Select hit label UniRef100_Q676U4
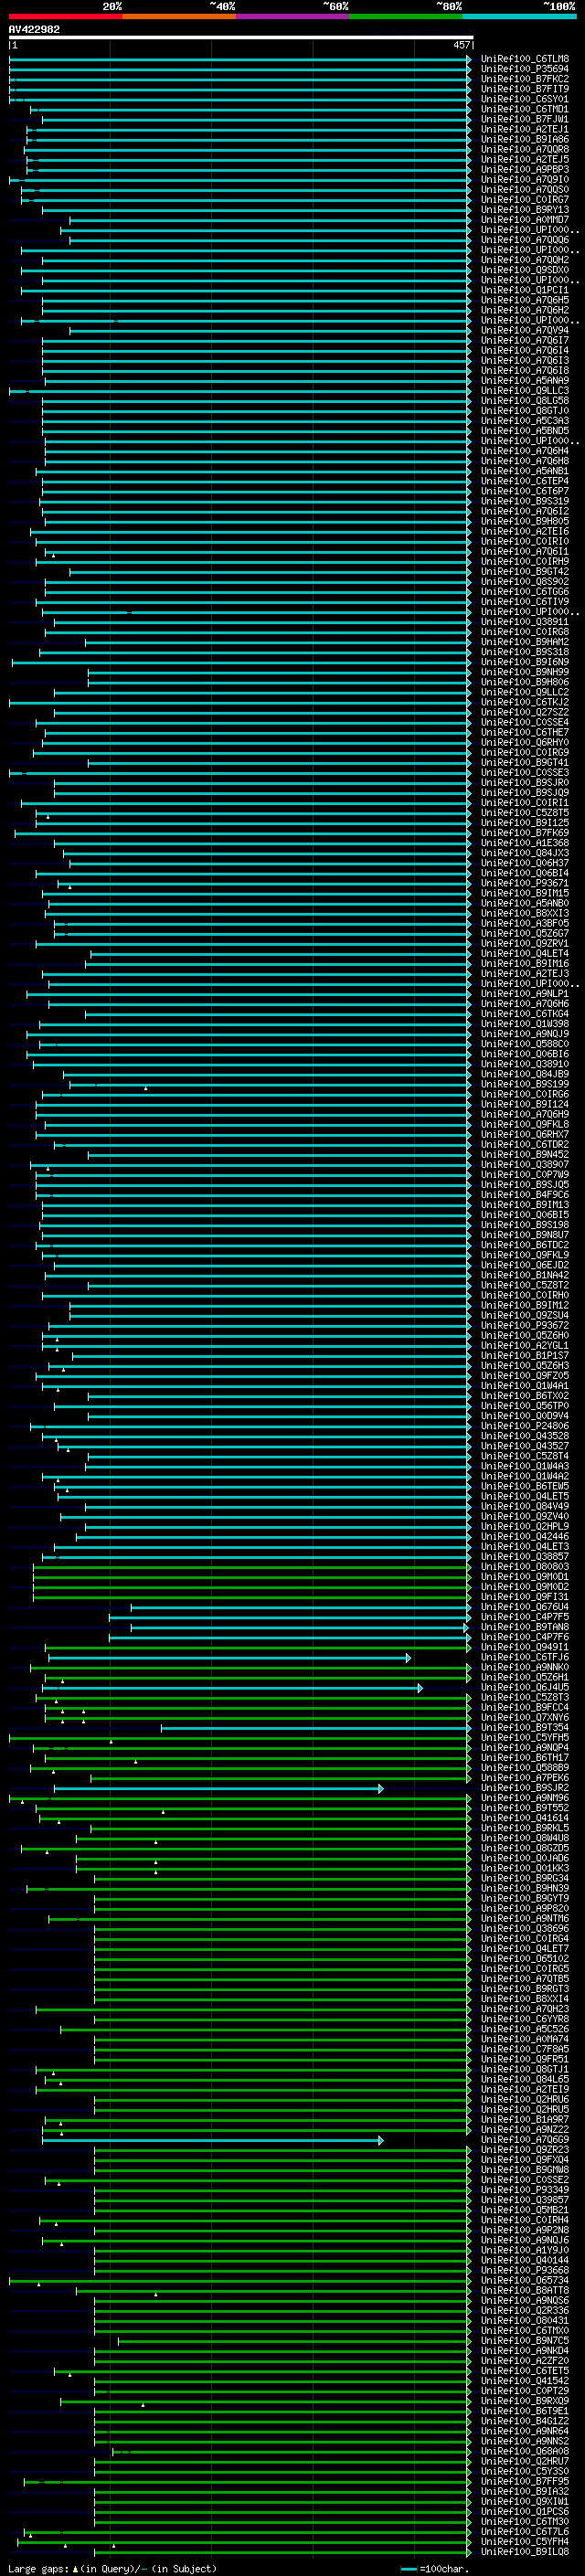The height and width of the screenshot is (2576, 585). [x=524, y=1607]
